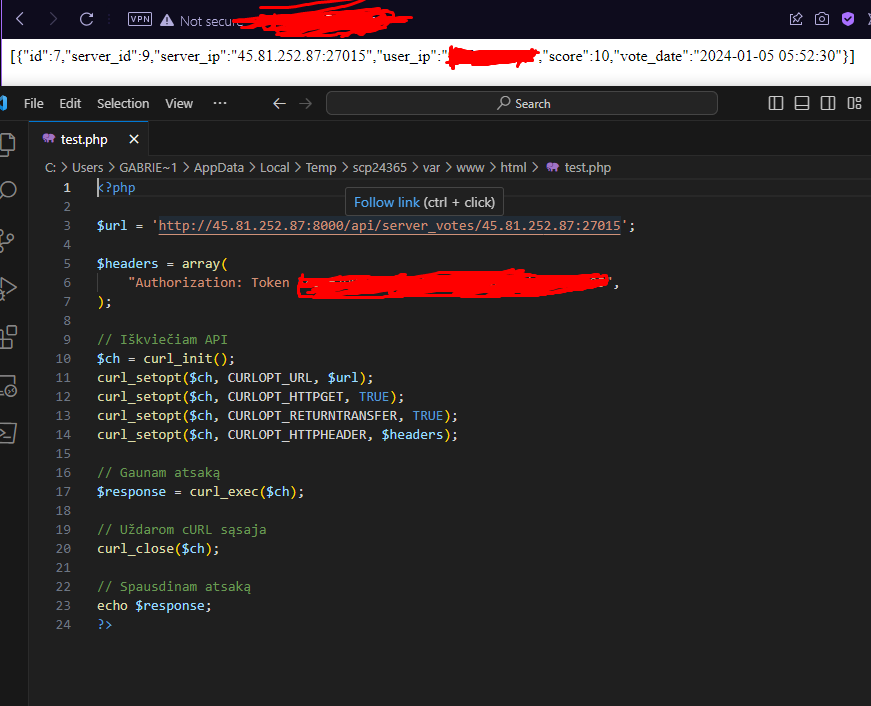The image size is (871, 706).
Task: Open the Run and Debug view
Action: tap(8, 288)
